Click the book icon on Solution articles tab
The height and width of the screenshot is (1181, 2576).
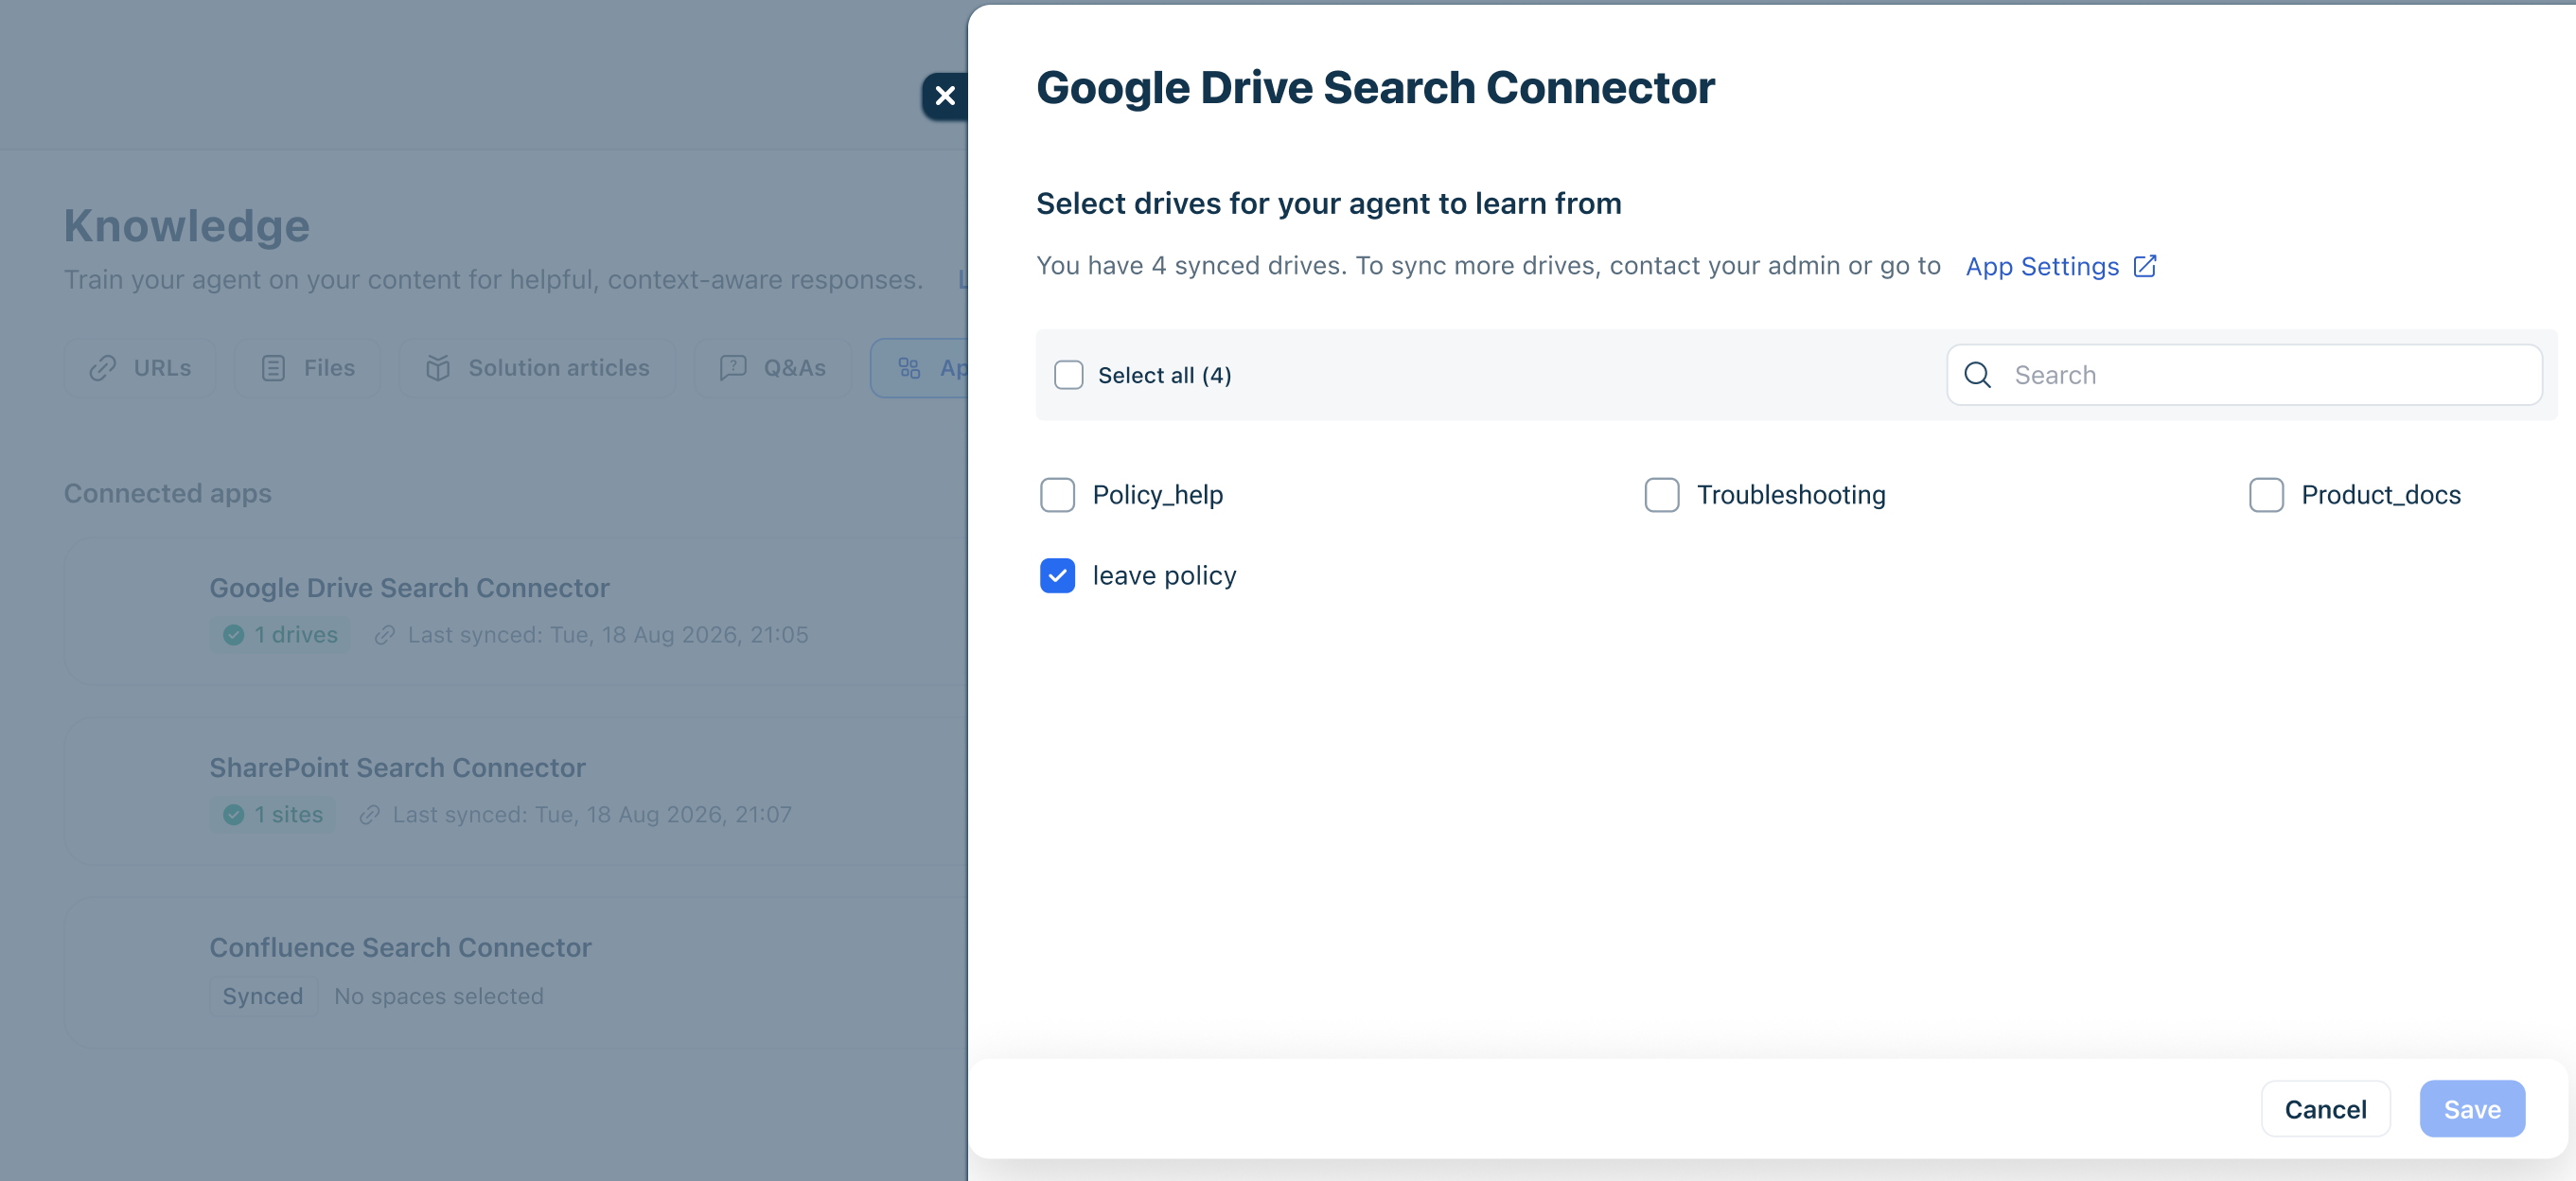coord(438,368)
